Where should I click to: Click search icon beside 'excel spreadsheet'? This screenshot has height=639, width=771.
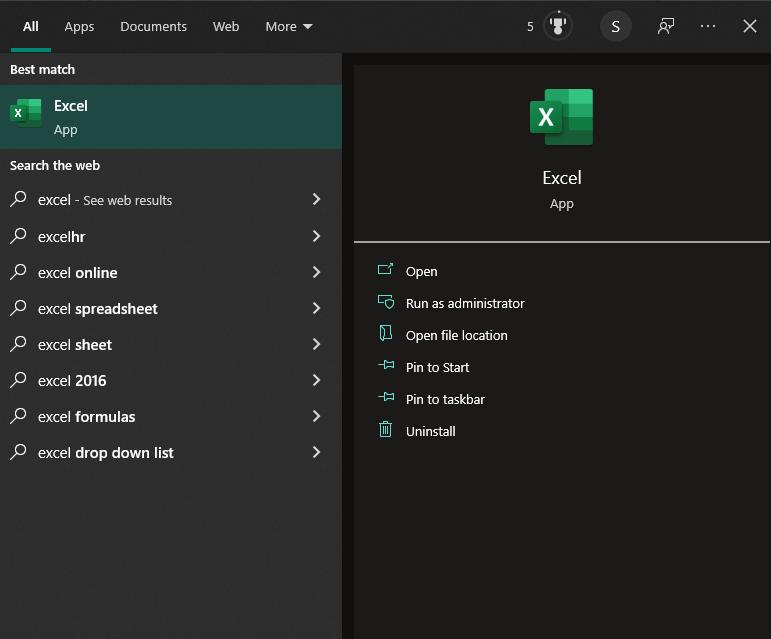pyautogui.click(x=18, y=308)
